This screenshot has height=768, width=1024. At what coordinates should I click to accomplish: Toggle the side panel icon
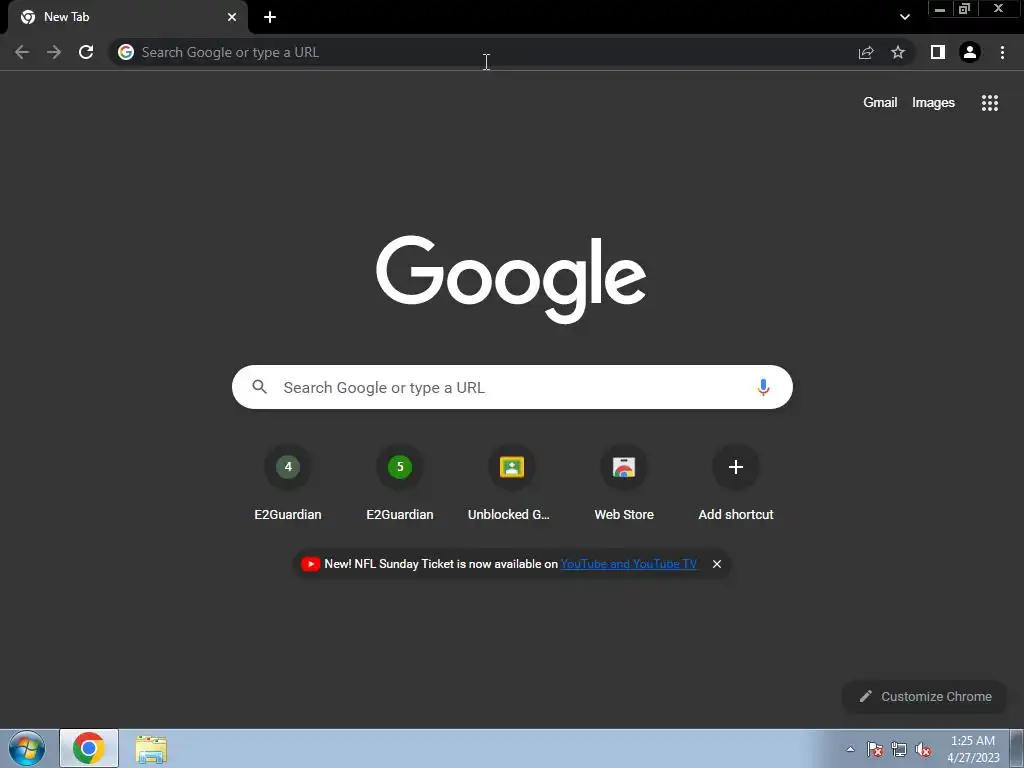938,52
